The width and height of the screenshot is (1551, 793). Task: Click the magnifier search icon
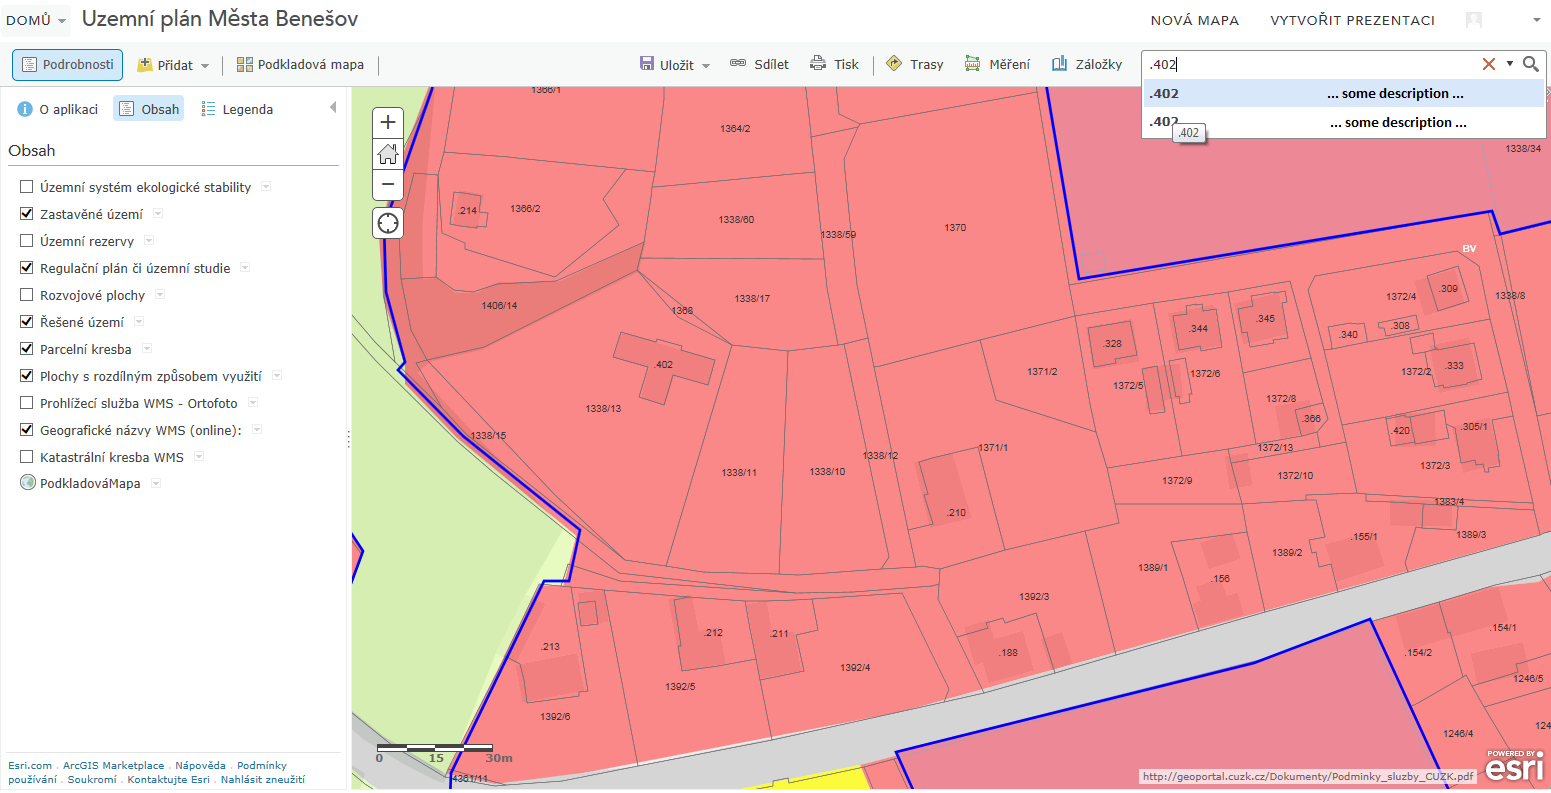click(1531, 64)
